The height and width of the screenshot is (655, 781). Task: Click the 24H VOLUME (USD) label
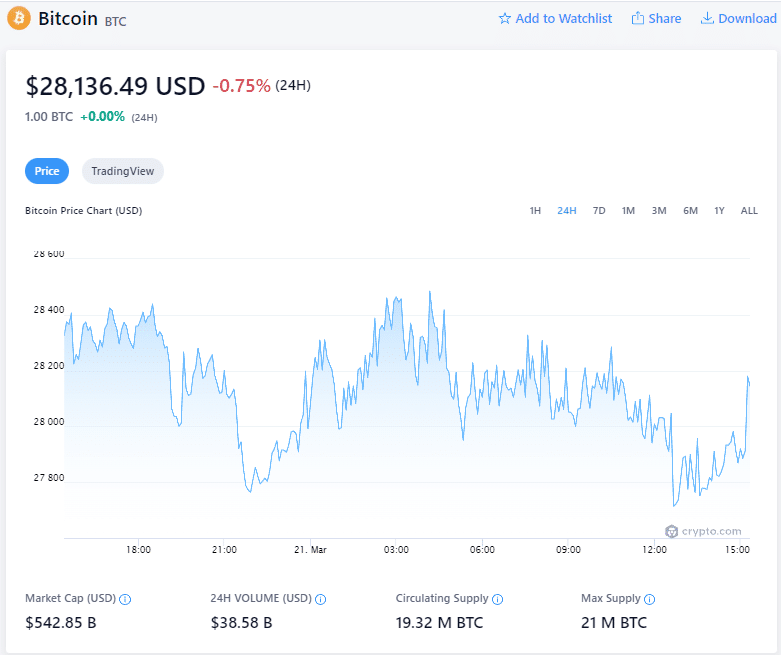260,598
